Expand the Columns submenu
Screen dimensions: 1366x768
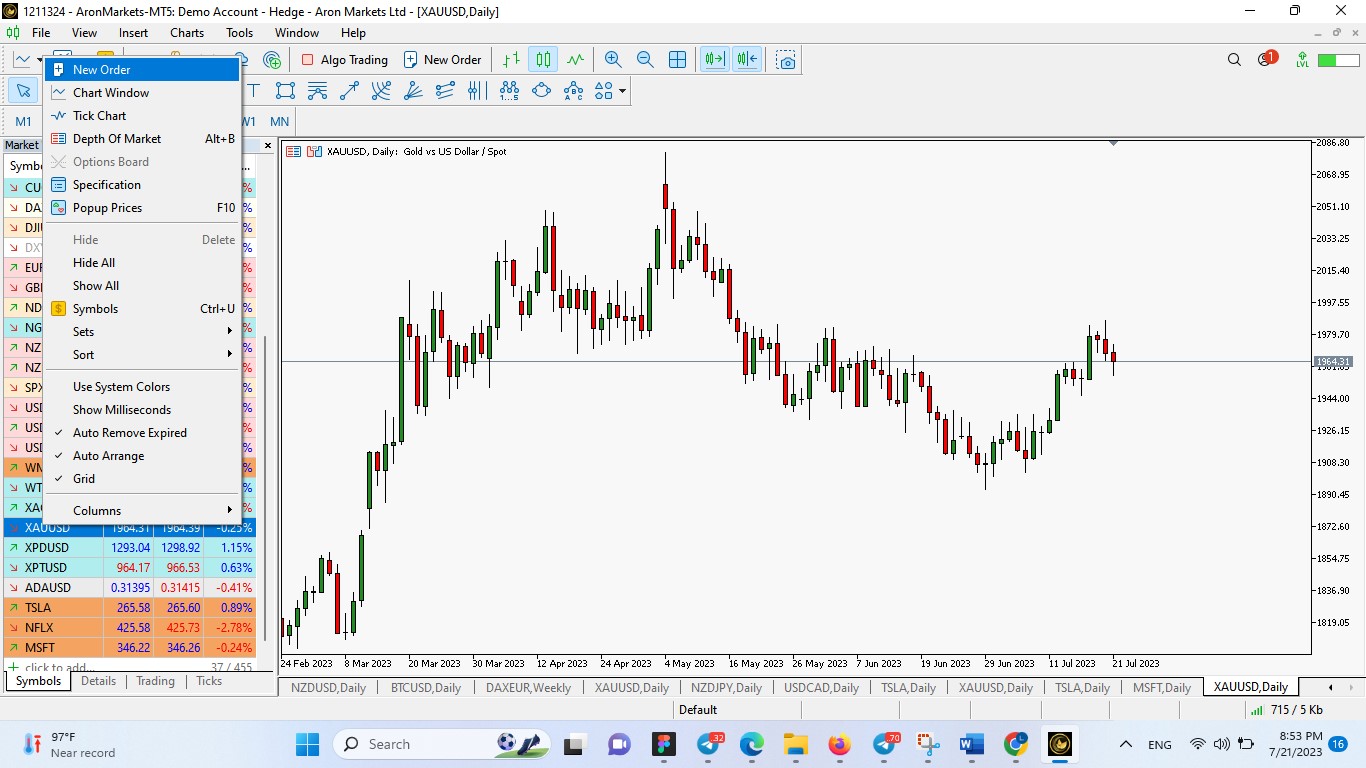tap(142, 511)
